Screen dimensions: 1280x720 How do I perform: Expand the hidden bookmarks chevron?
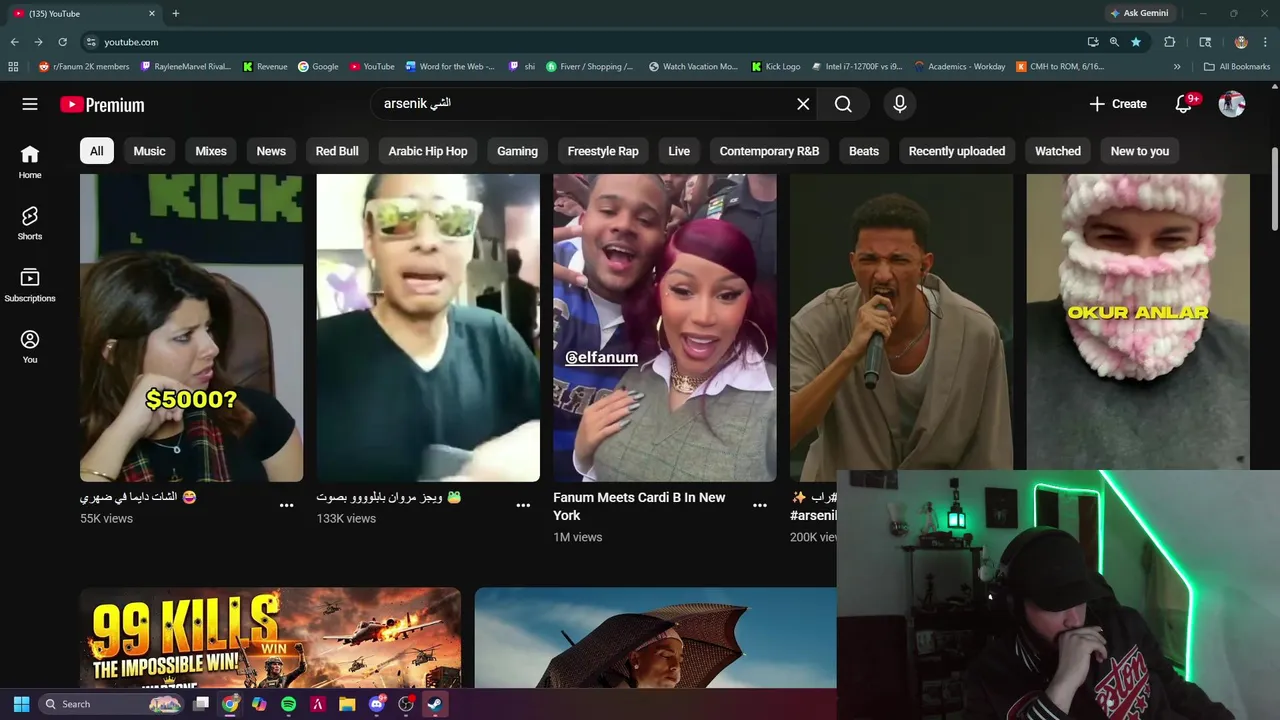tap(1177, 67)
